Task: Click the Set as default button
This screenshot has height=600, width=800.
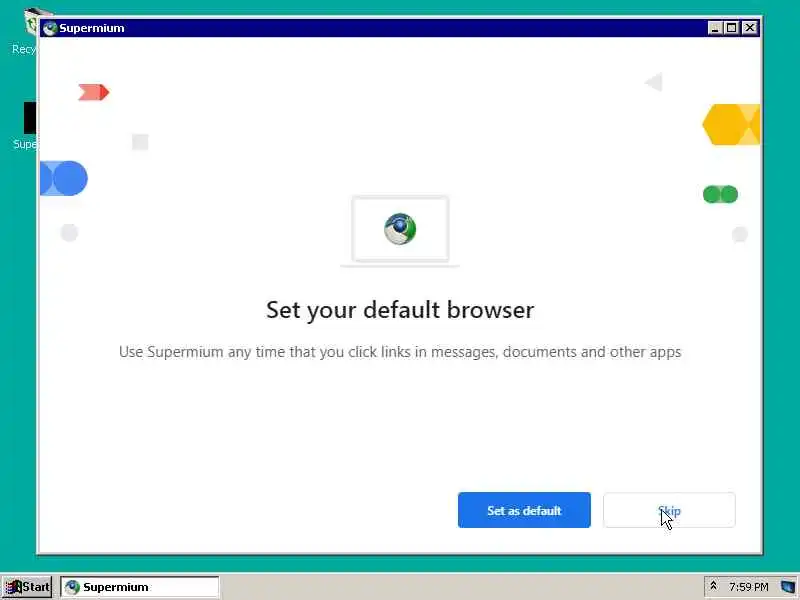Action: click(524, 510)
